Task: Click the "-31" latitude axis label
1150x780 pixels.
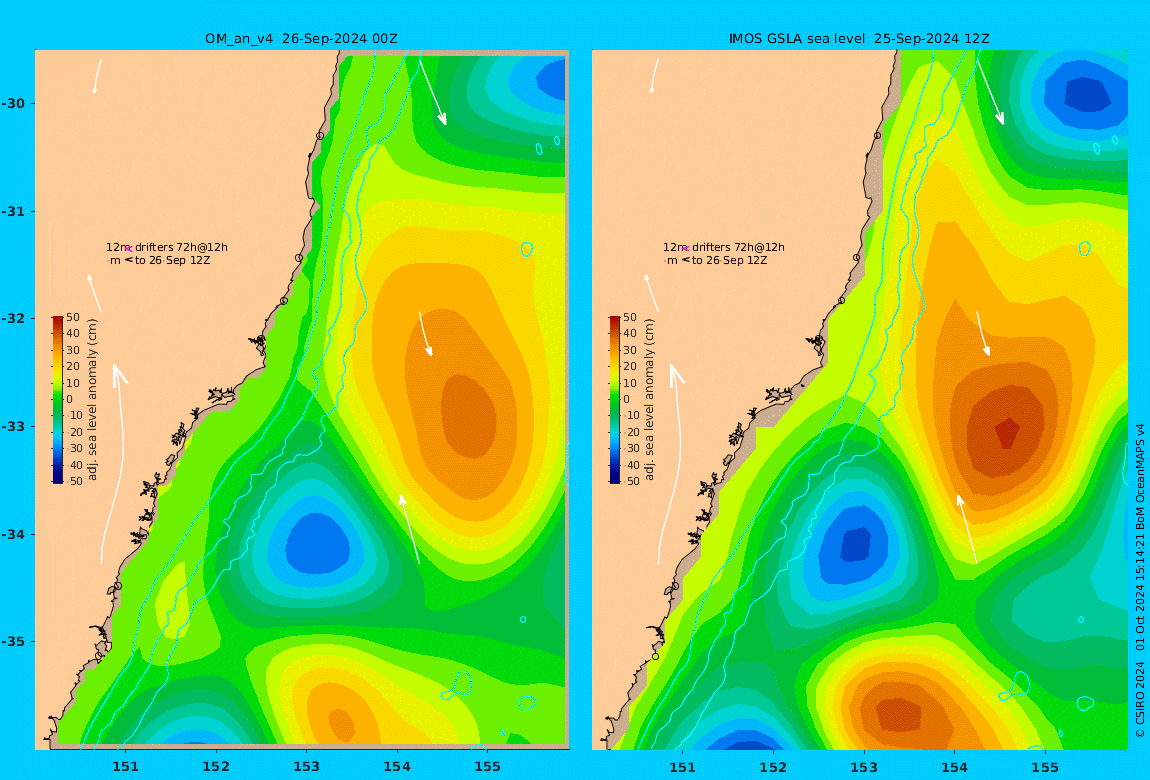Action: pyautogui.click(x=12, y=212)
